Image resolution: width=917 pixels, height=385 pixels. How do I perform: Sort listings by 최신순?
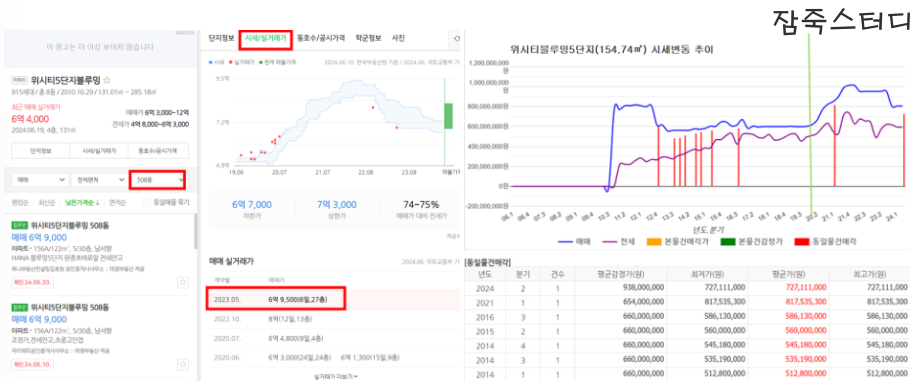coord(47,202)
